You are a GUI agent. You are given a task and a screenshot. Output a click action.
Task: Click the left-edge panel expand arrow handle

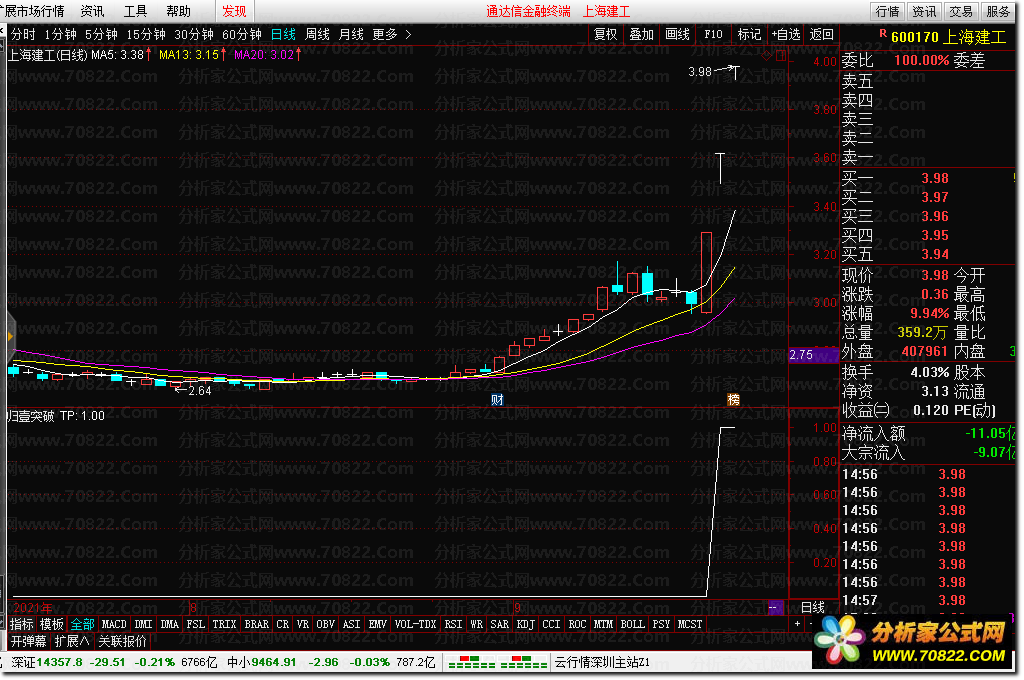(x=10, y=336)
